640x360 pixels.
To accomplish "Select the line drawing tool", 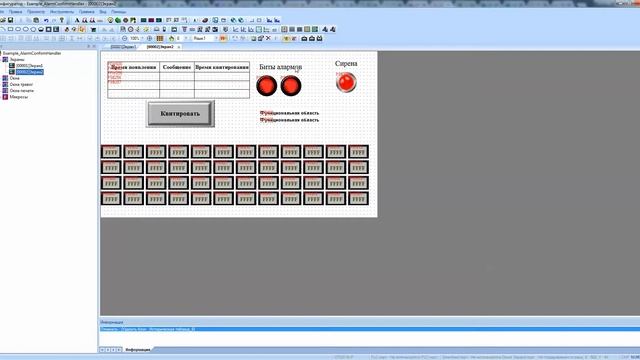I will (3, 29).
